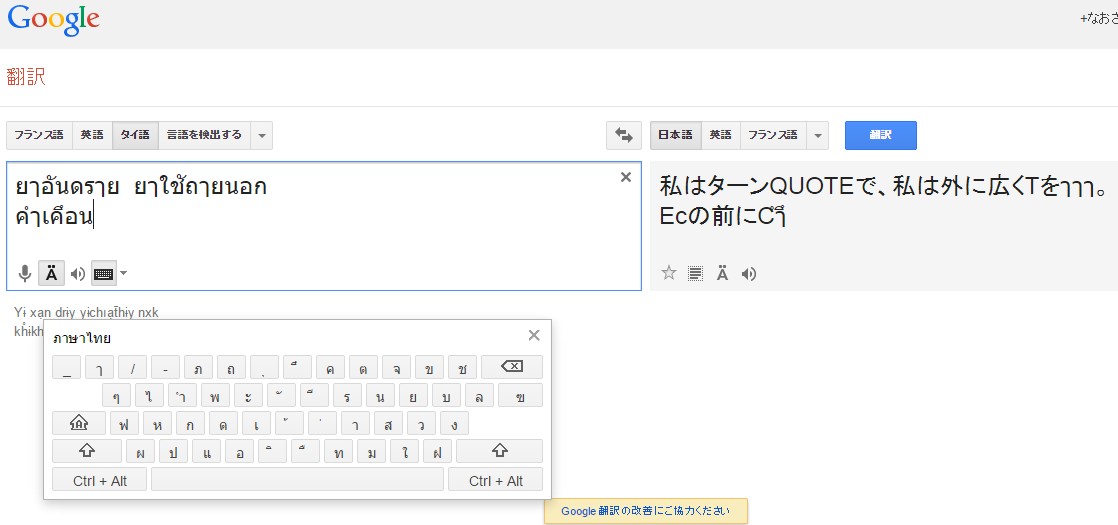Tap the ข key
The height and width of the screenshot is (525, 1118).
429,367
